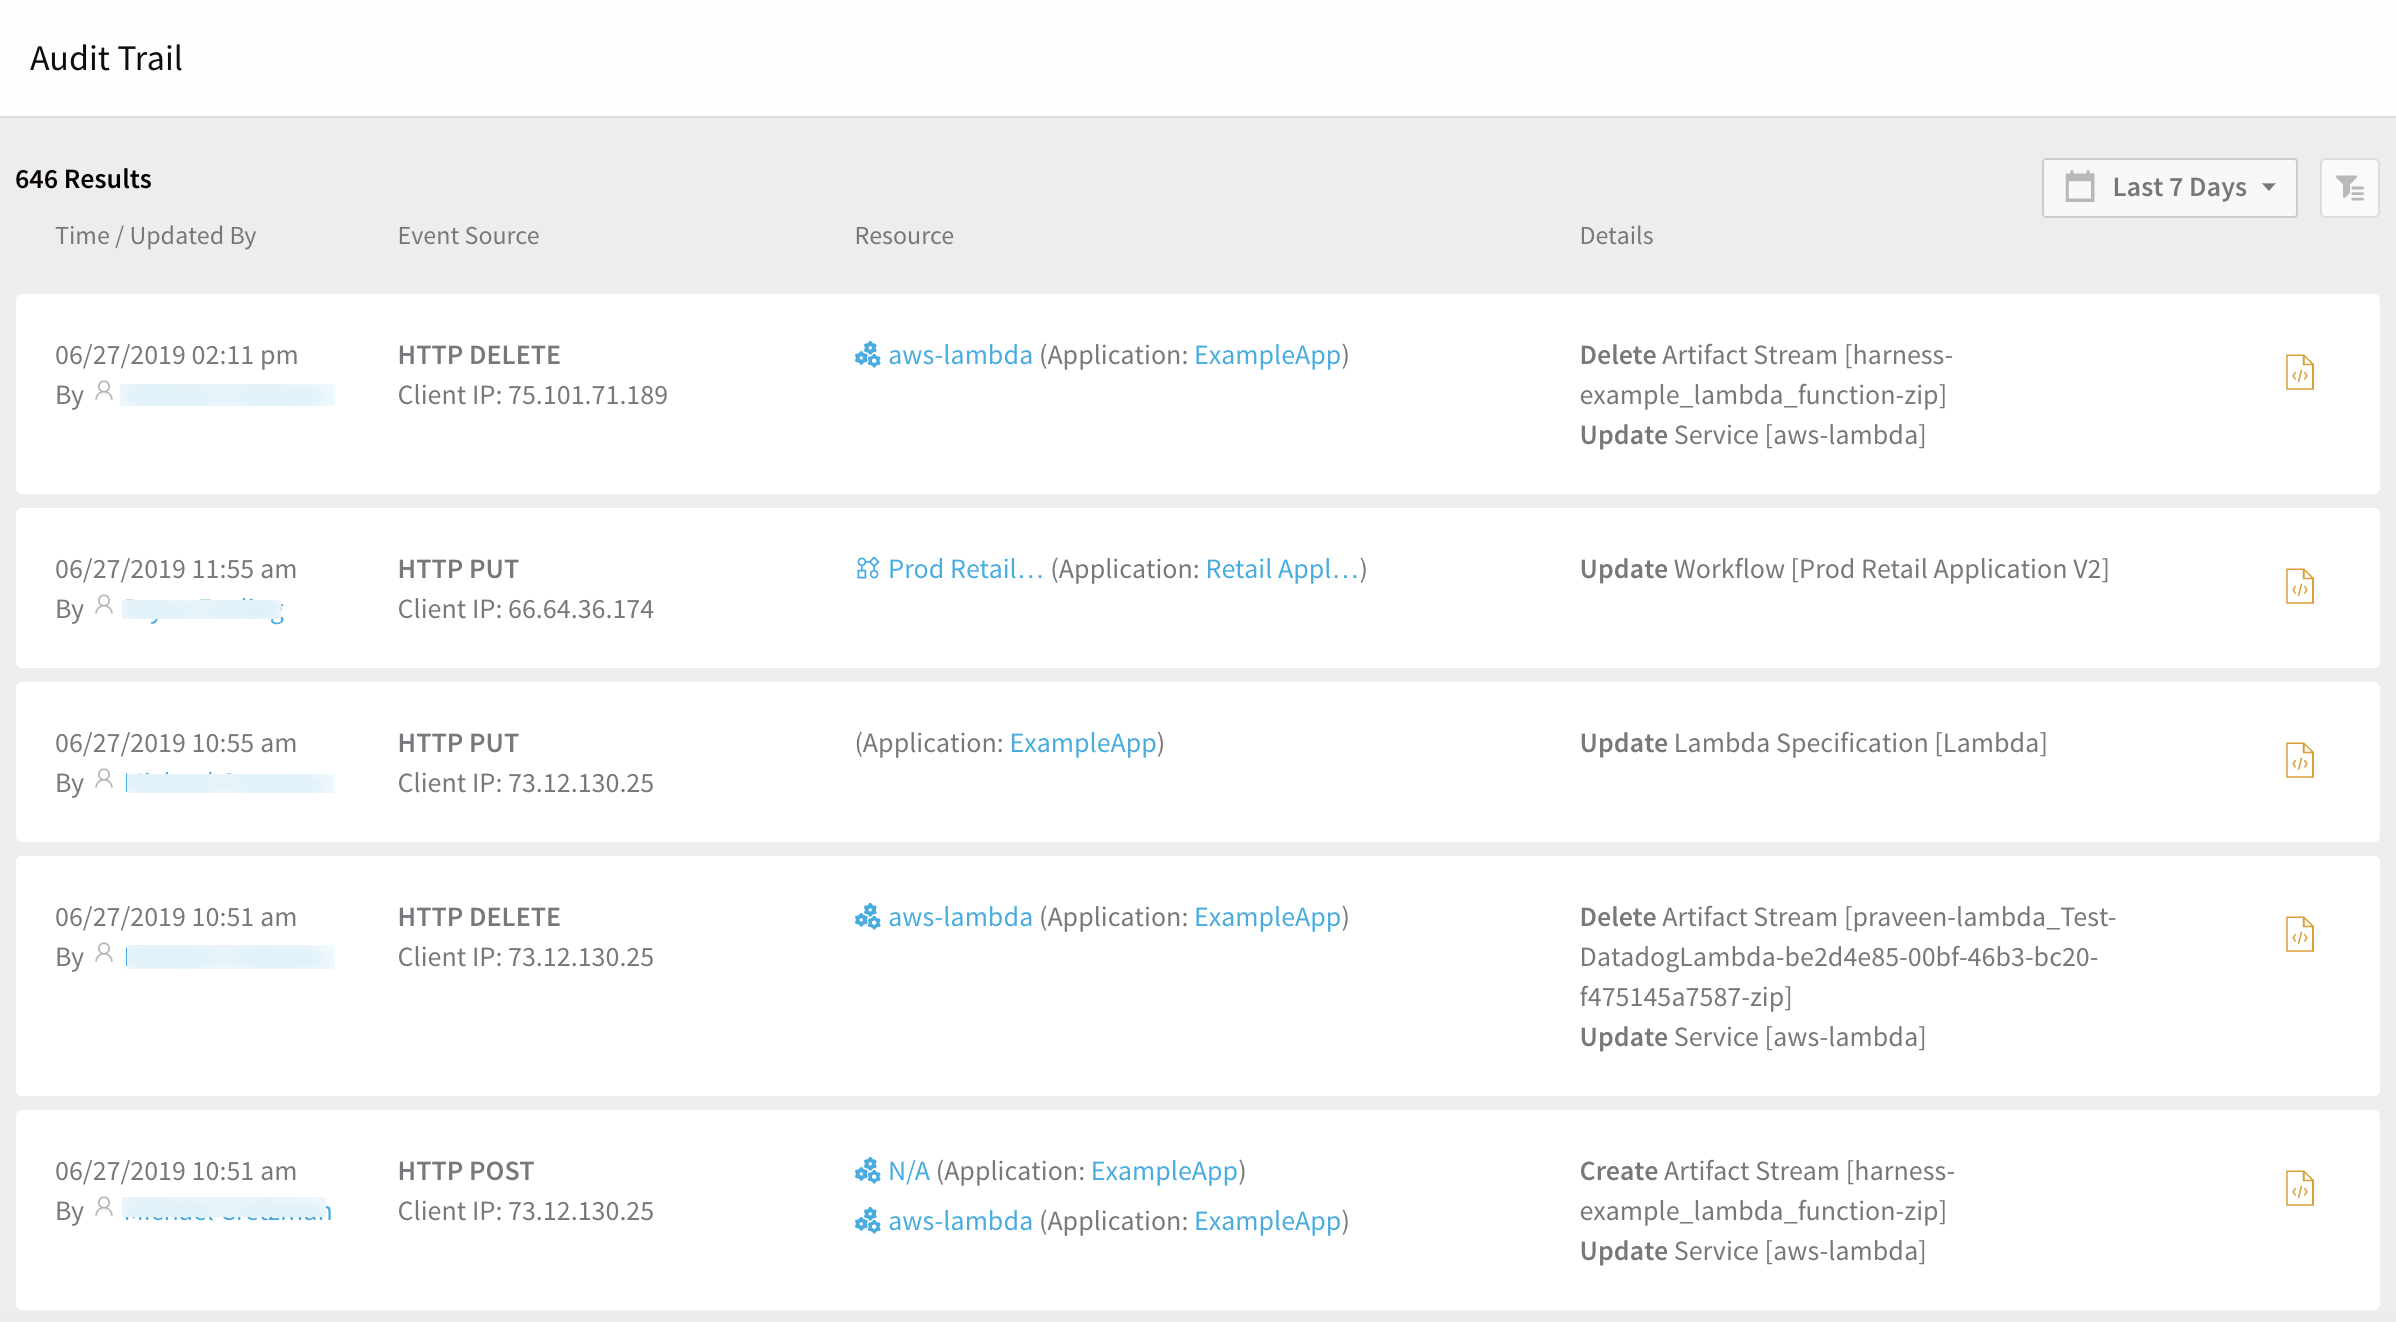
Task: Open ExampleApp link on the second line of the HTTP POST row
Action: 1267,1221
